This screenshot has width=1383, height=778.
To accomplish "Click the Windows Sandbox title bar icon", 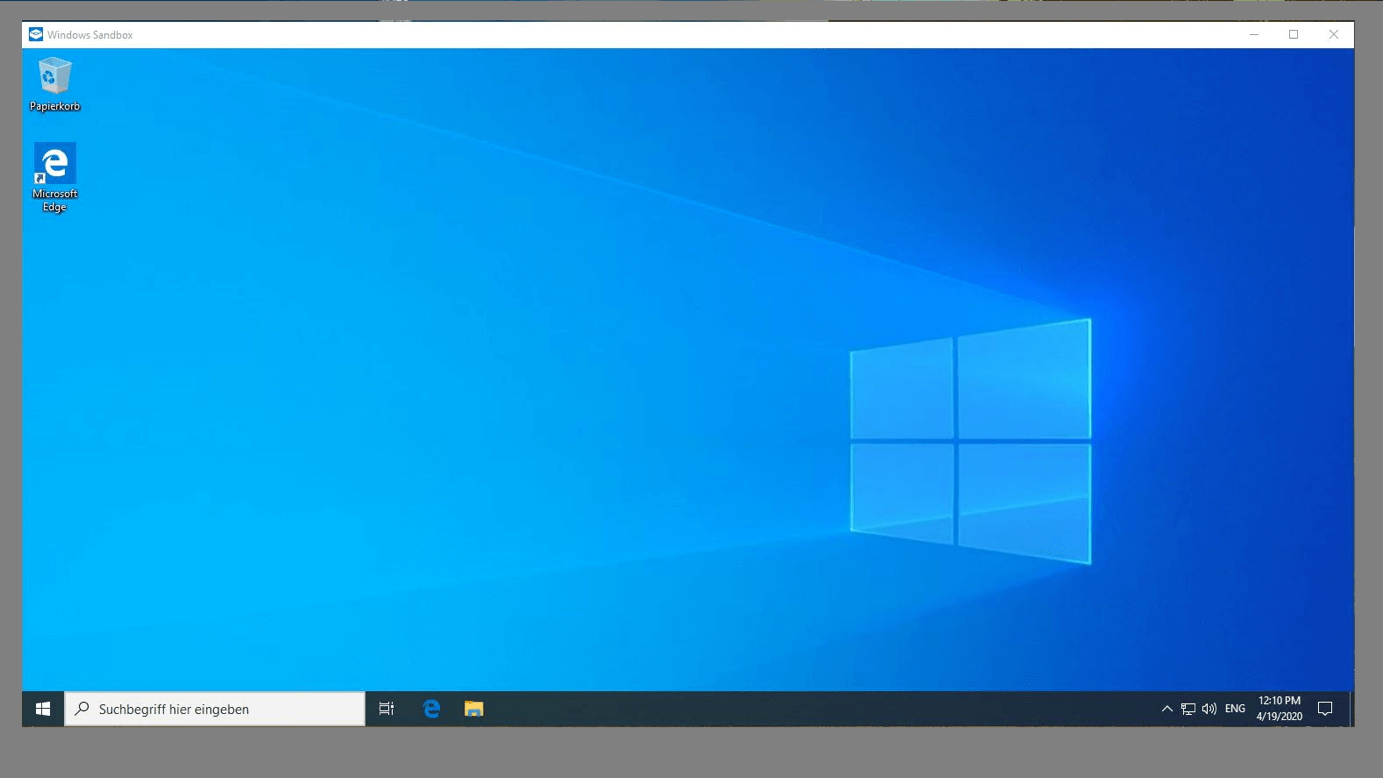I will (36, 34).
